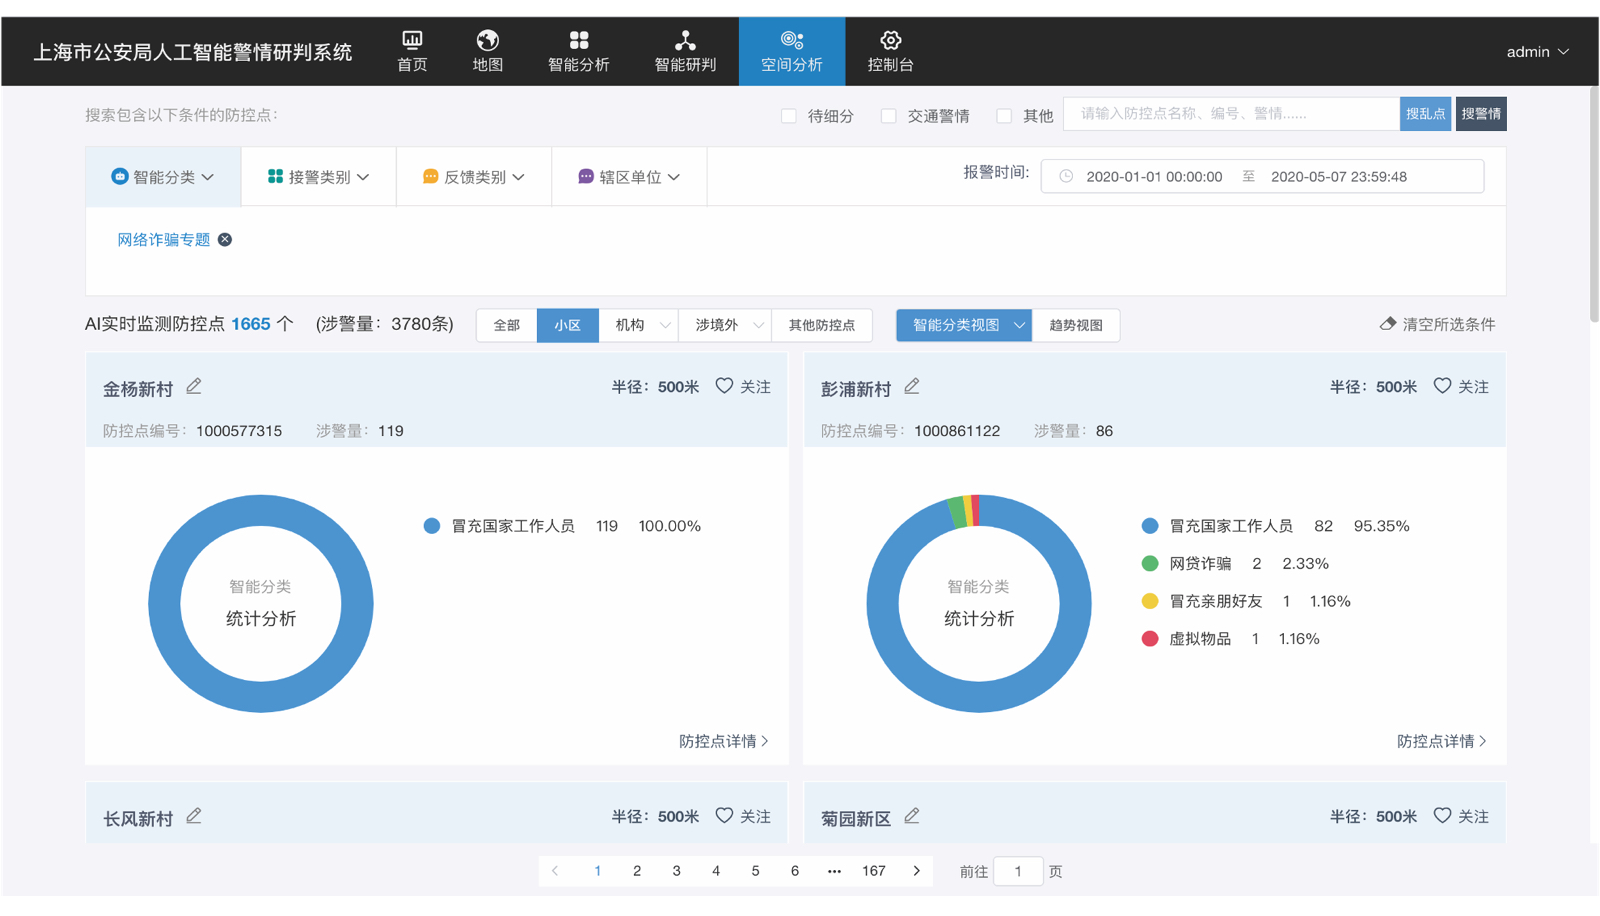
Task: Click the edit pencil beside 金杨新村
Action: (x=193, y=386)
